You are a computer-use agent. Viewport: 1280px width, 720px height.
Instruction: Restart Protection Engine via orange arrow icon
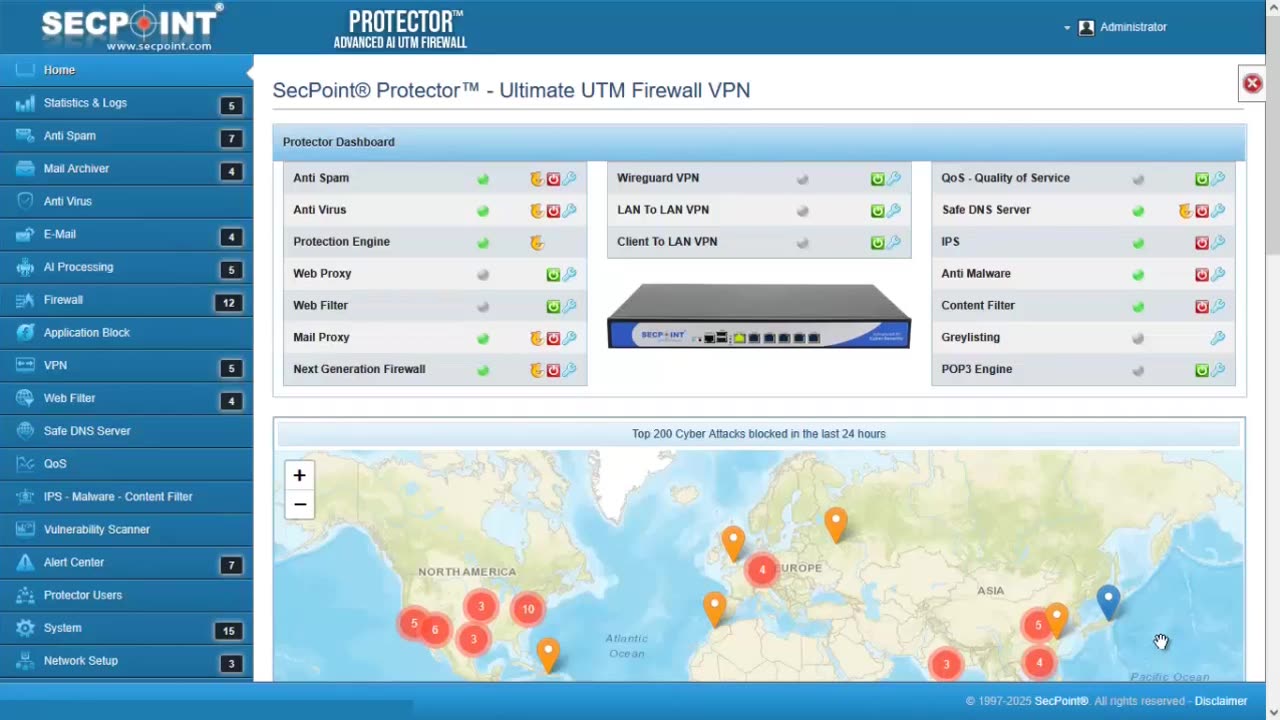[536, 243]
